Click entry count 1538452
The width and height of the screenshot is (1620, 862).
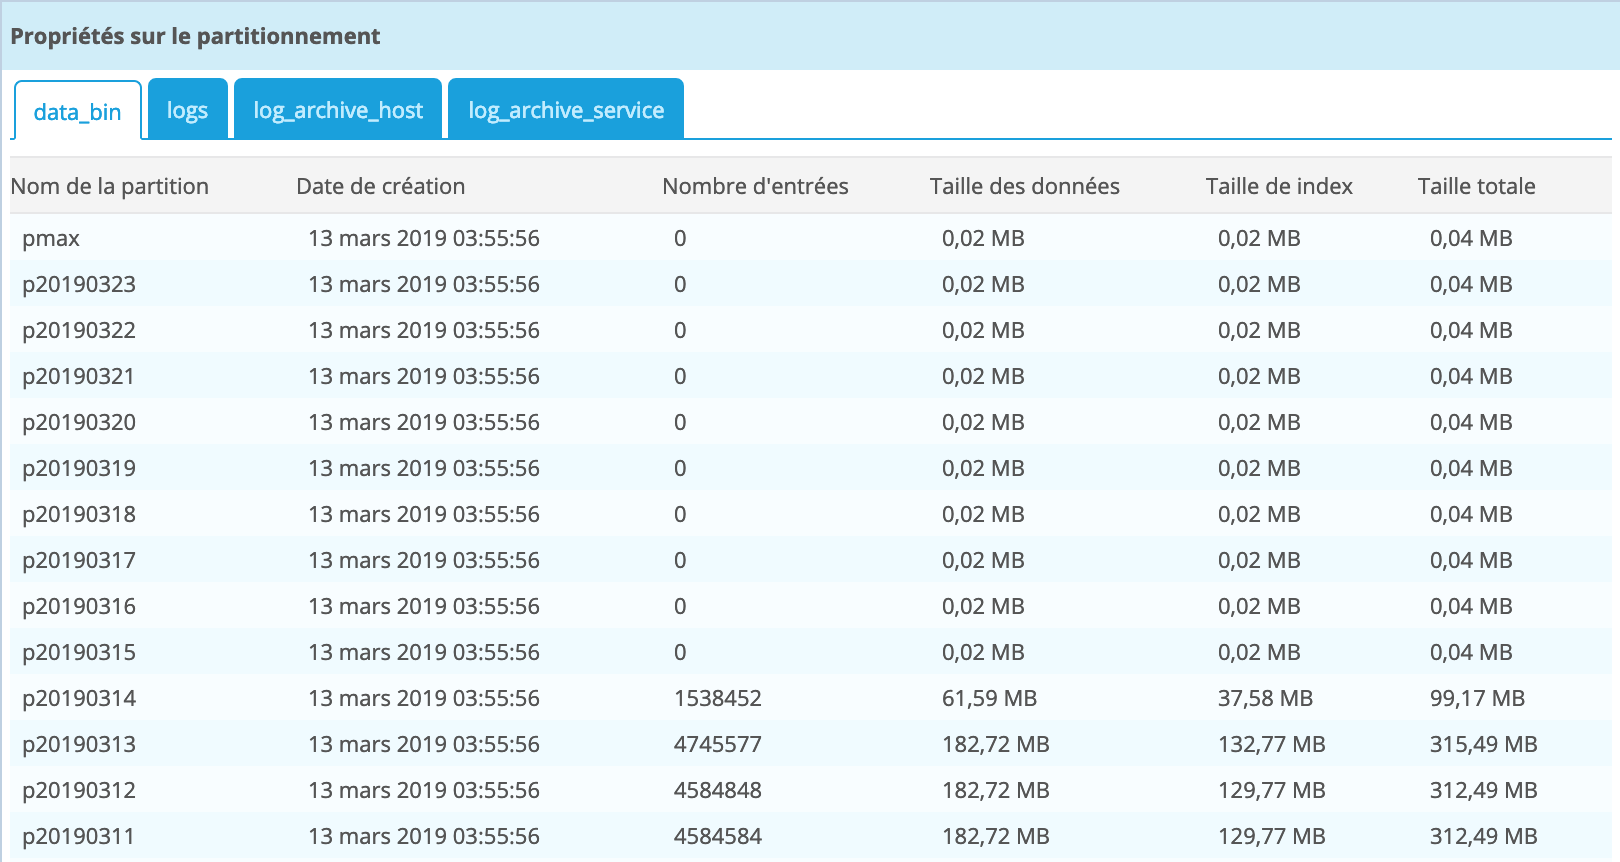point(718,698)
